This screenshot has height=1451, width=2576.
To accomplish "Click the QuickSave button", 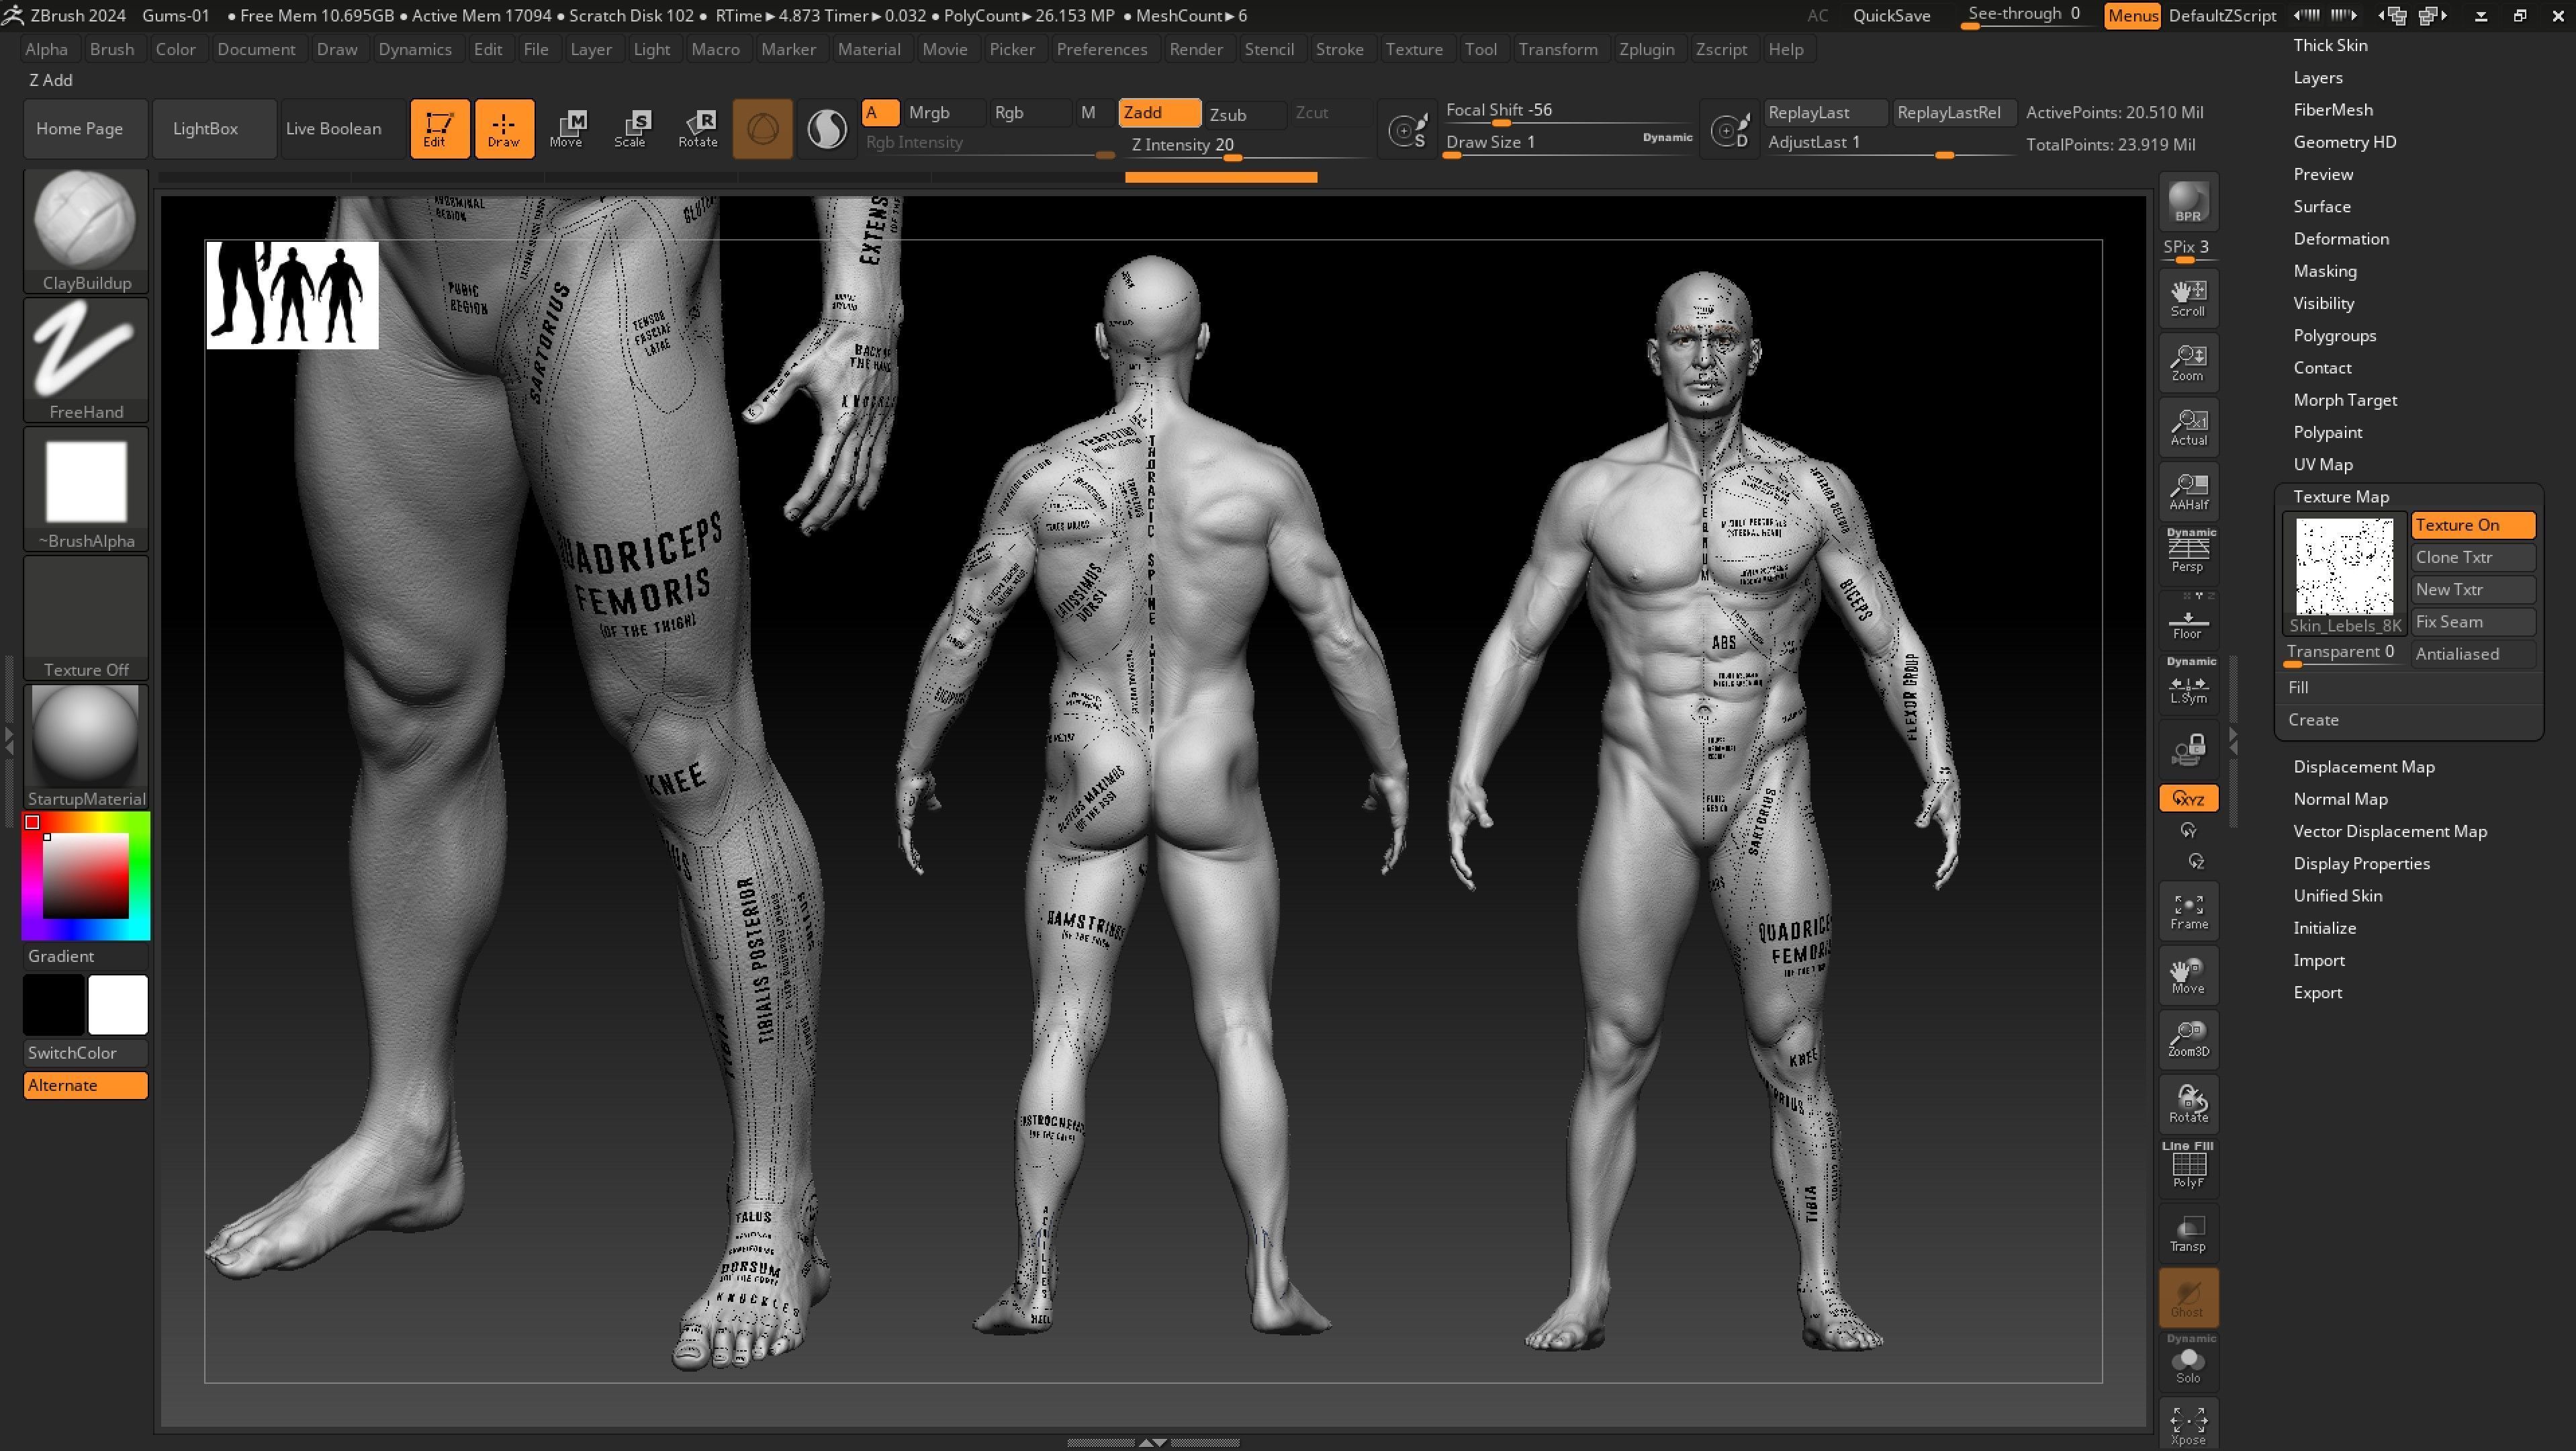I will tap(1891, 15).
